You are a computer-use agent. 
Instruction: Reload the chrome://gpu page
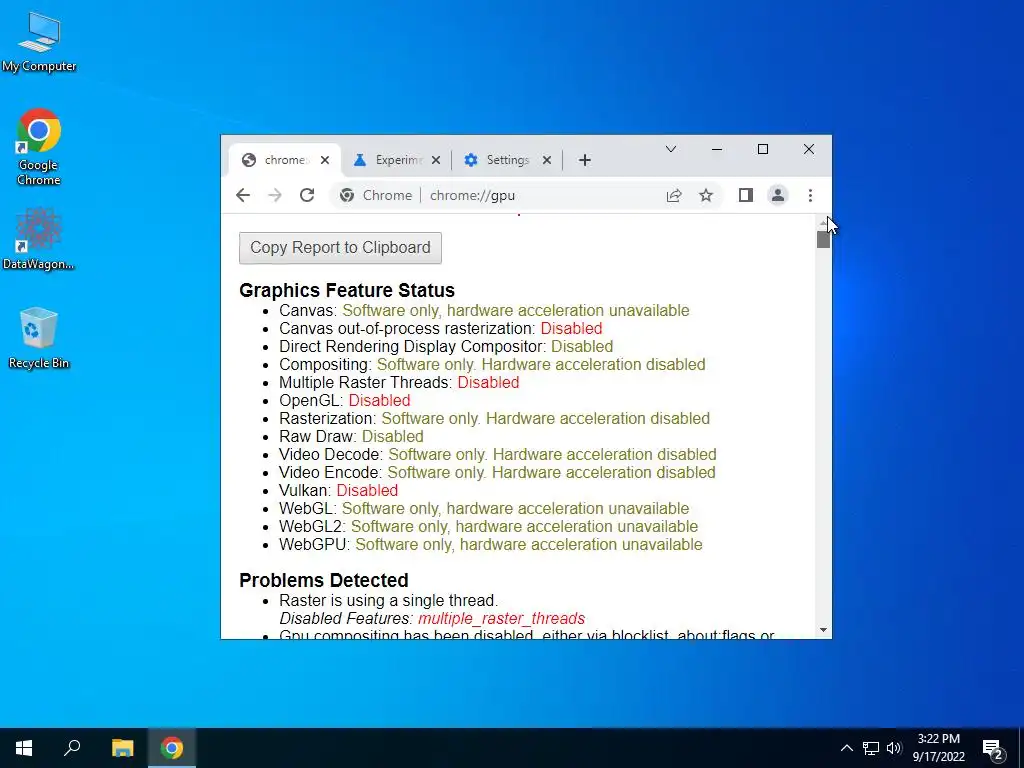coord(307,195)
